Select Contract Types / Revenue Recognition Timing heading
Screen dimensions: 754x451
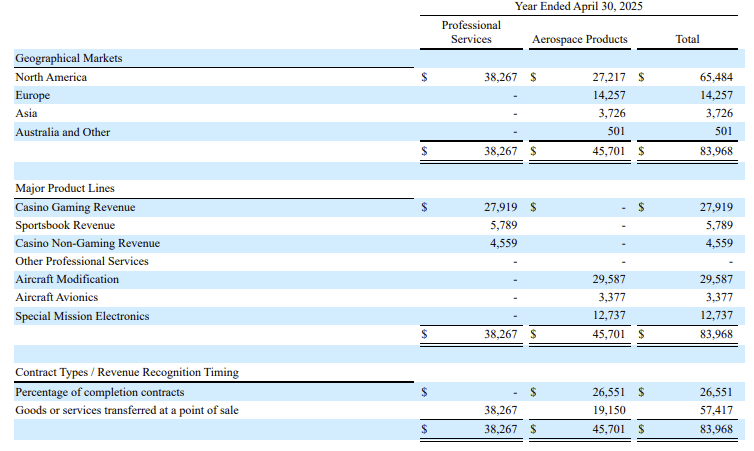click(x=127, y=373)
